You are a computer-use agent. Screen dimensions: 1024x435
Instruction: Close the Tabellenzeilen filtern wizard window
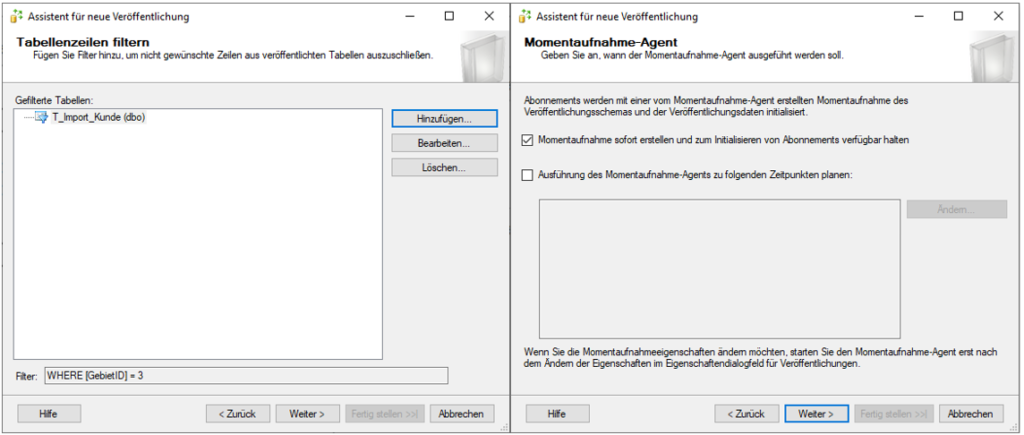(489, 16)
